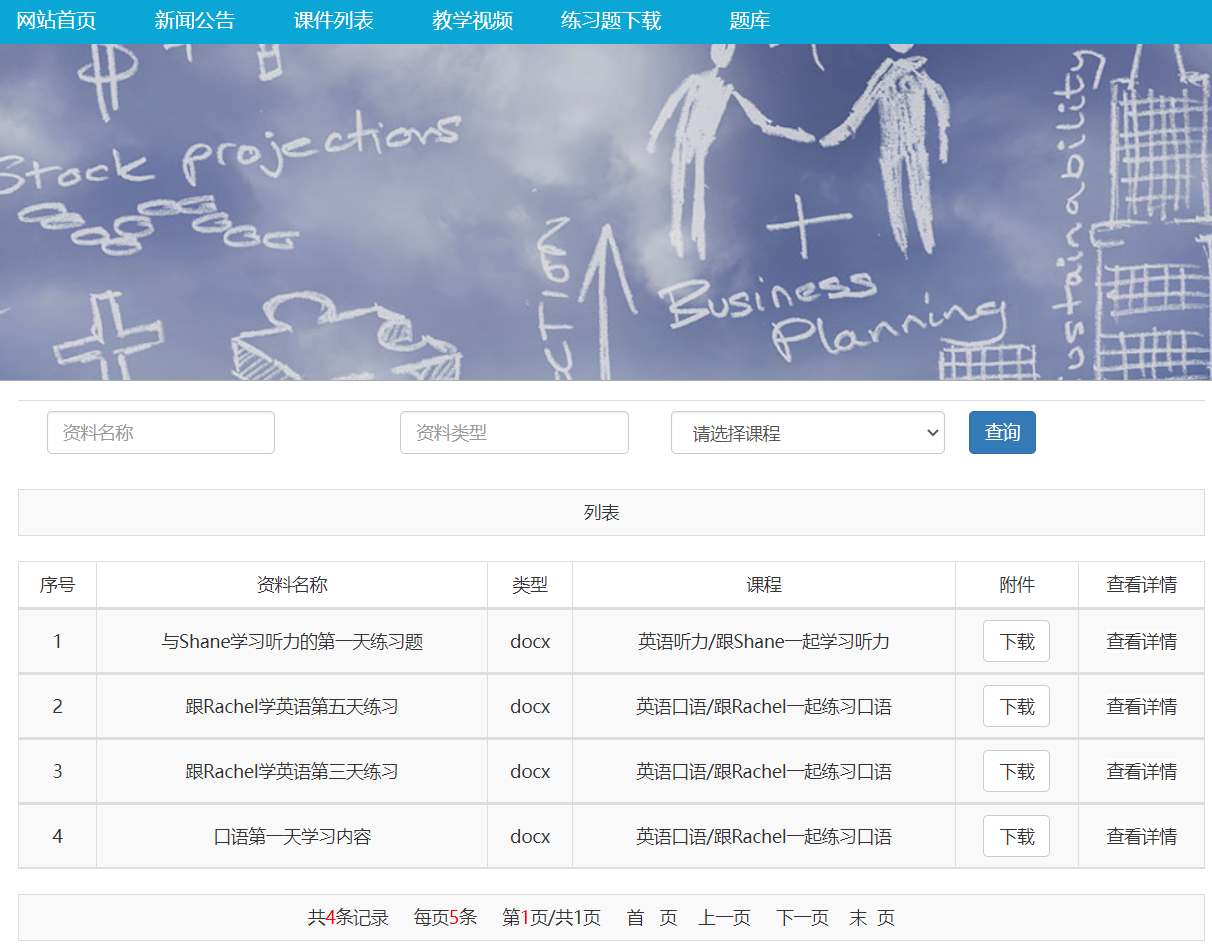This screenshot has width=1212, height=944.
Task: Click the 上一页 pagination link
Action: [724, 918]
